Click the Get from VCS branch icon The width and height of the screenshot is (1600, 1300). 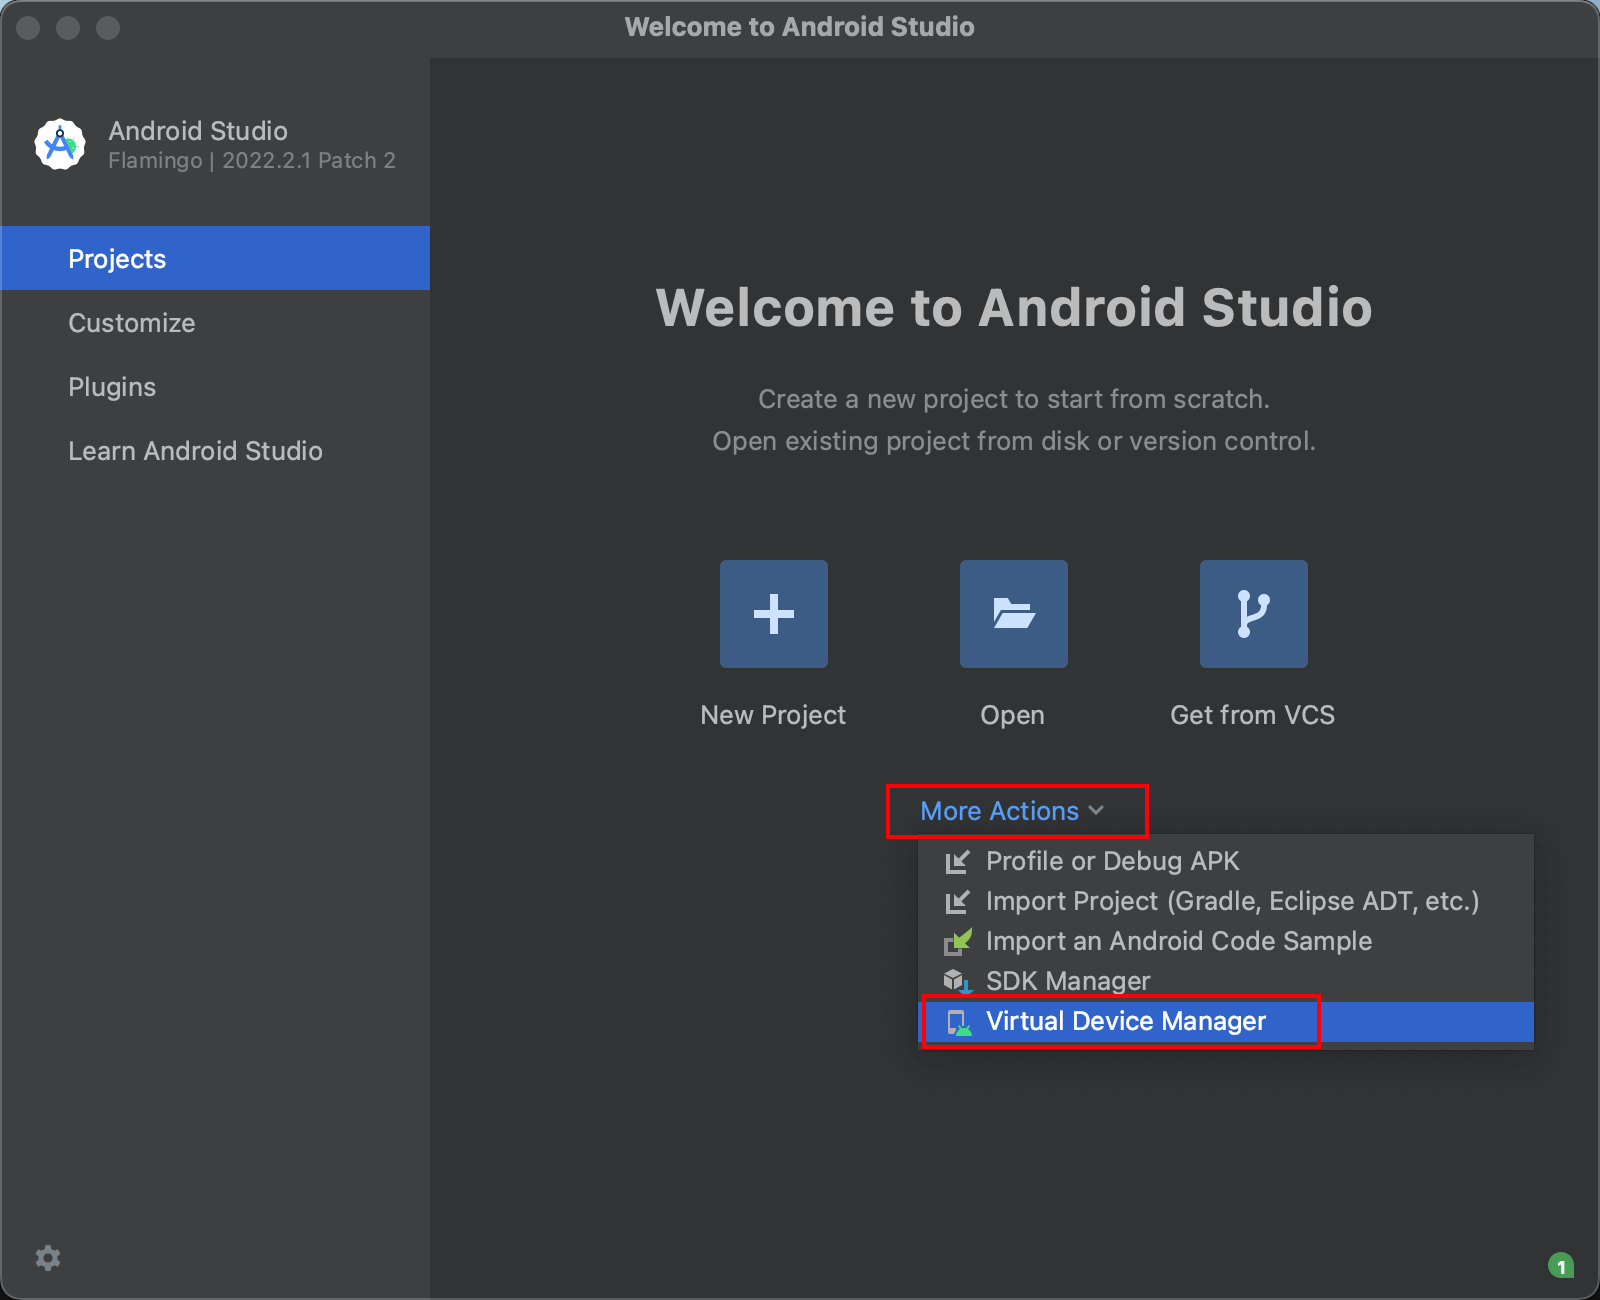pos(1253,613)
